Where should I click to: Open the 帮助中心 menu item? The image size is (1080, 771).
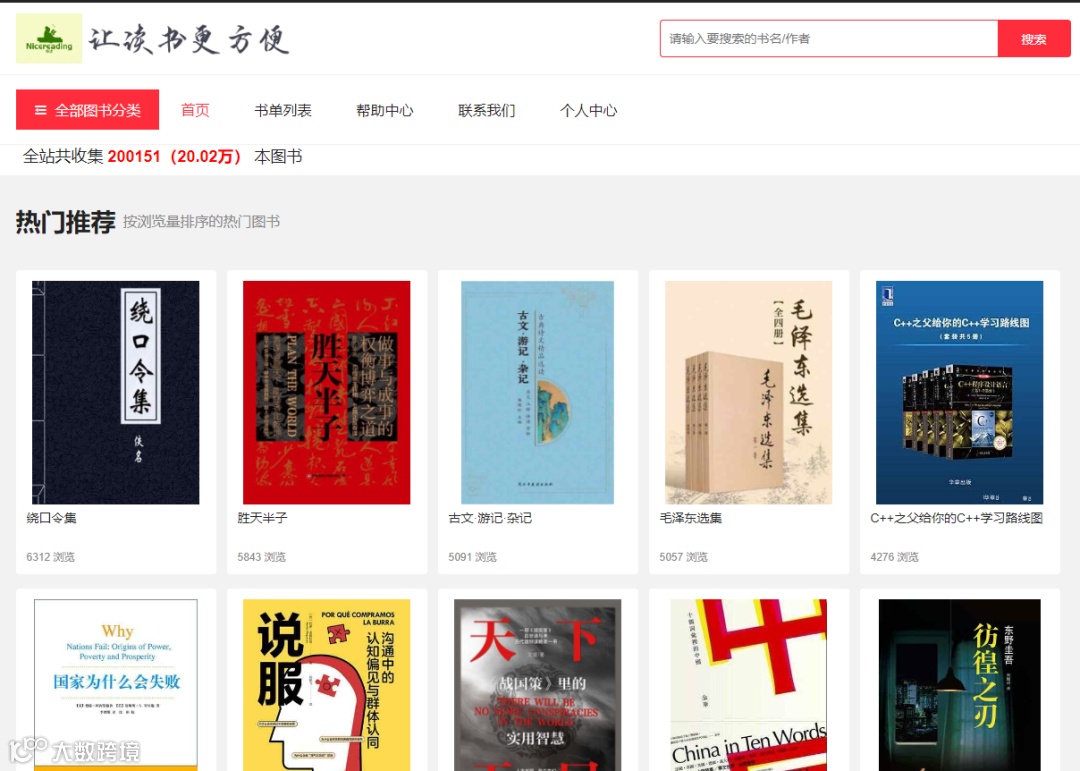point(384,110)
